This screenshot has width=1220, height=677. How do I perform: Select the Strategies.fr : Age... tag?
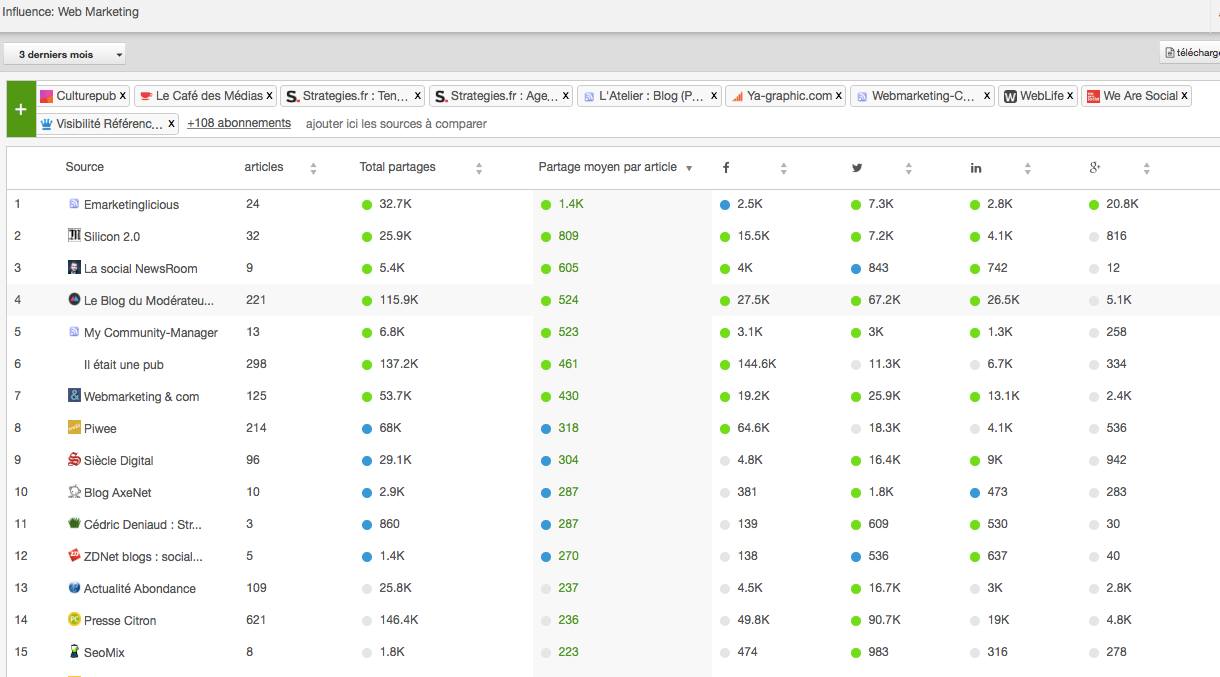(x=502, y=96)
